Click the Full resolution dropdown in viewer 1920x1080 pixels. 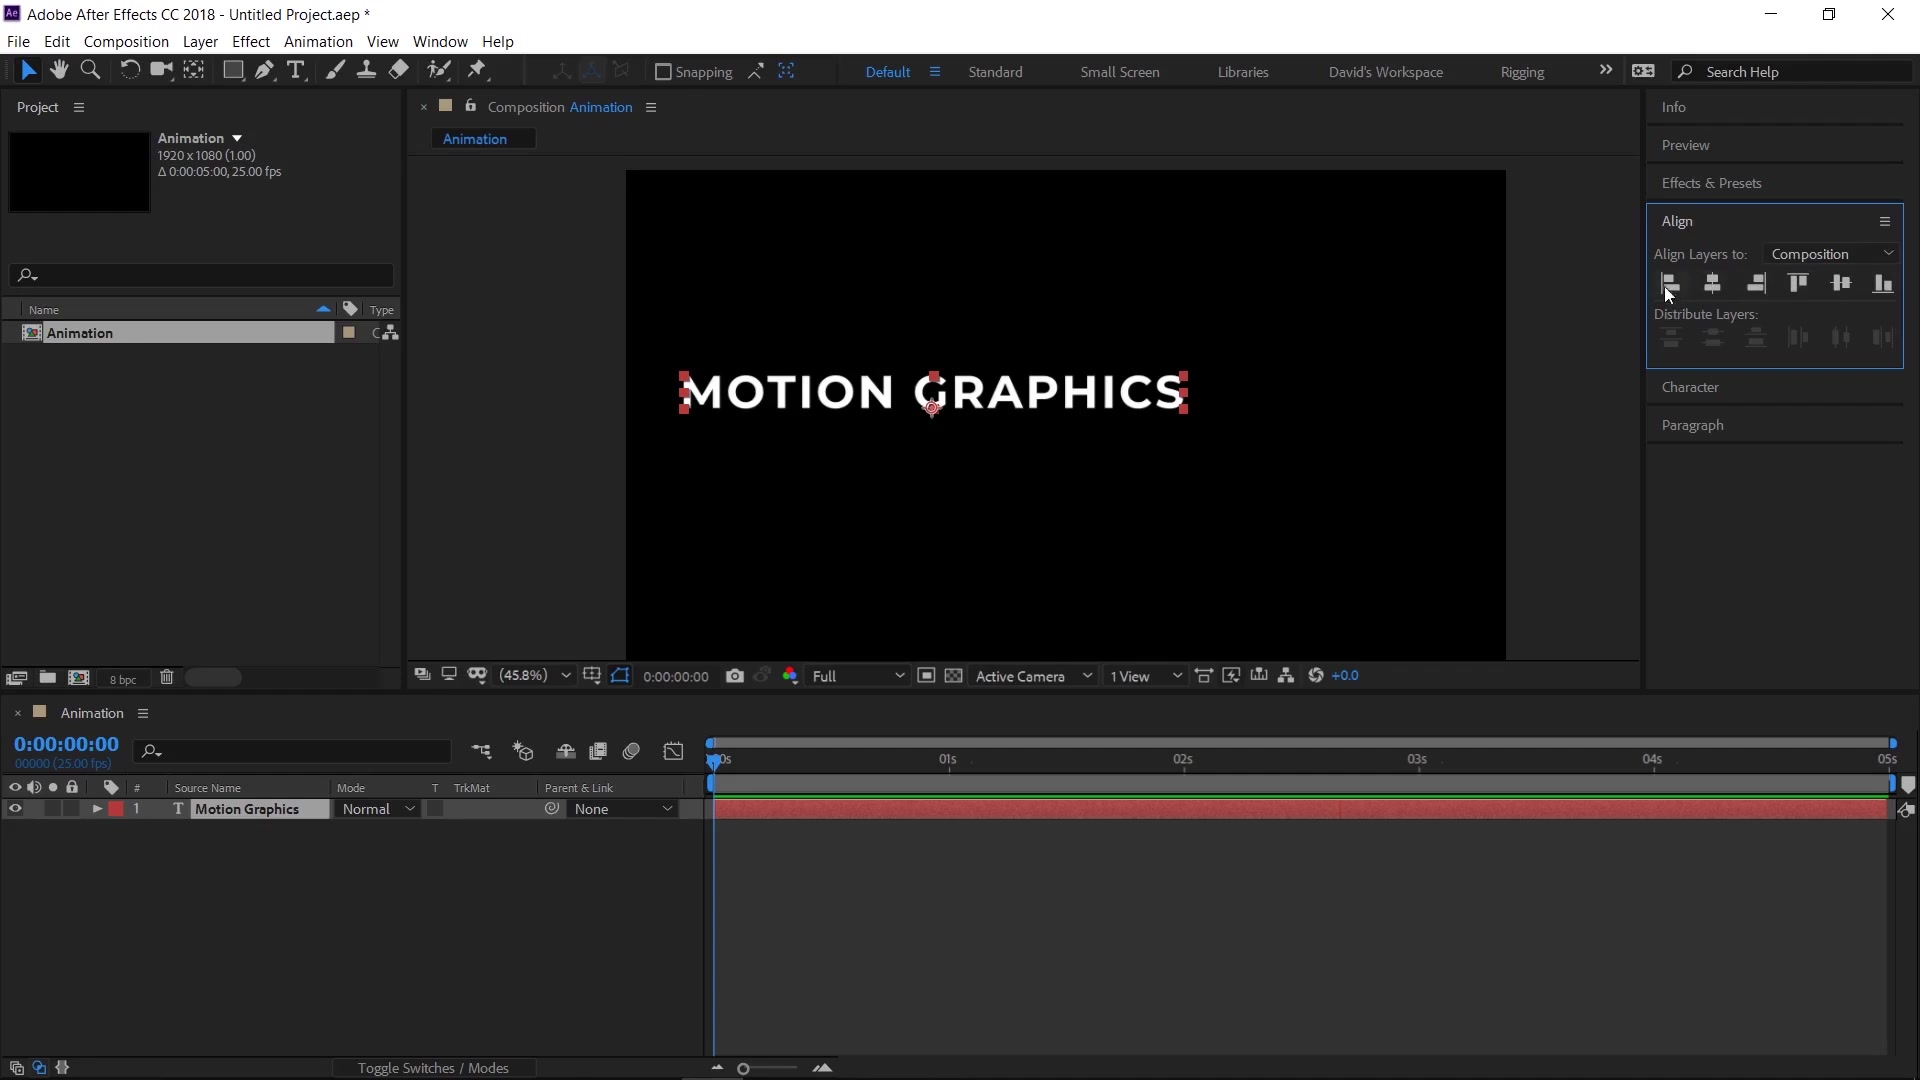click(856, 675)
